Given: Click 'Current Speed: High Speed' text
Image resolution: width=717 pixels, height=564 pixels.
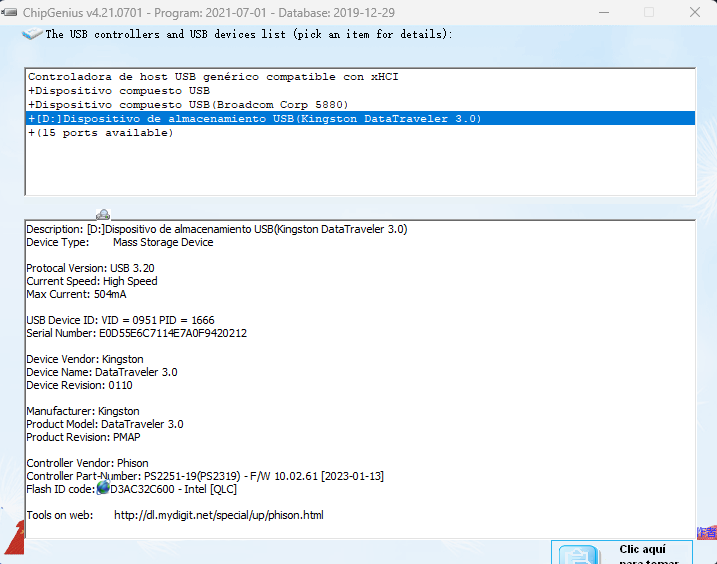Looking at the screenshot, I should coord(92,281).
